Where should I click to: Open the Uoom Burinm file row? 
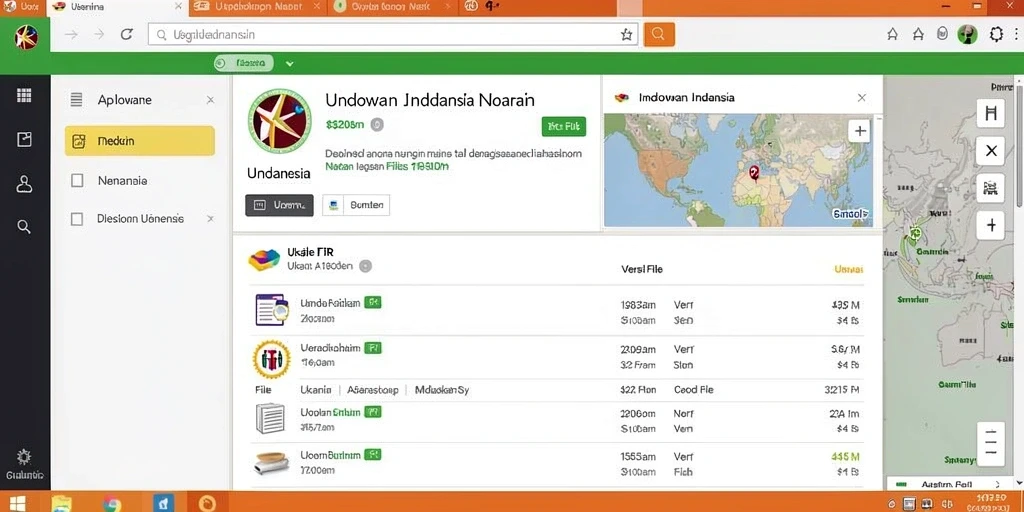point(556,464)
